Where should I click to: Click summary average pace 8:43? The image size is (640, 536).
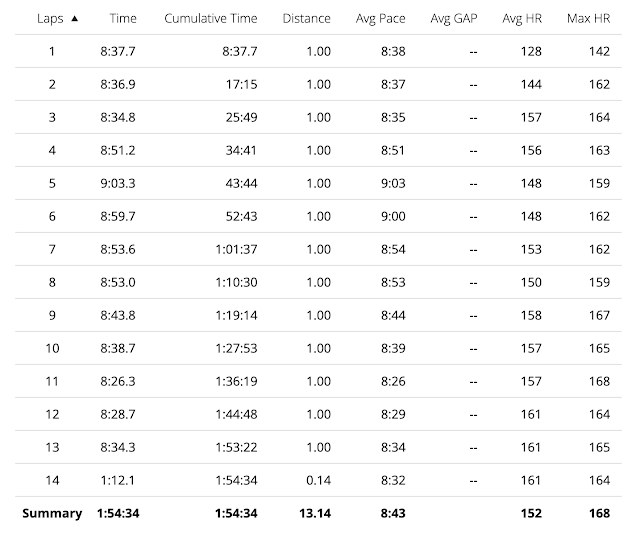coord(391,513)
